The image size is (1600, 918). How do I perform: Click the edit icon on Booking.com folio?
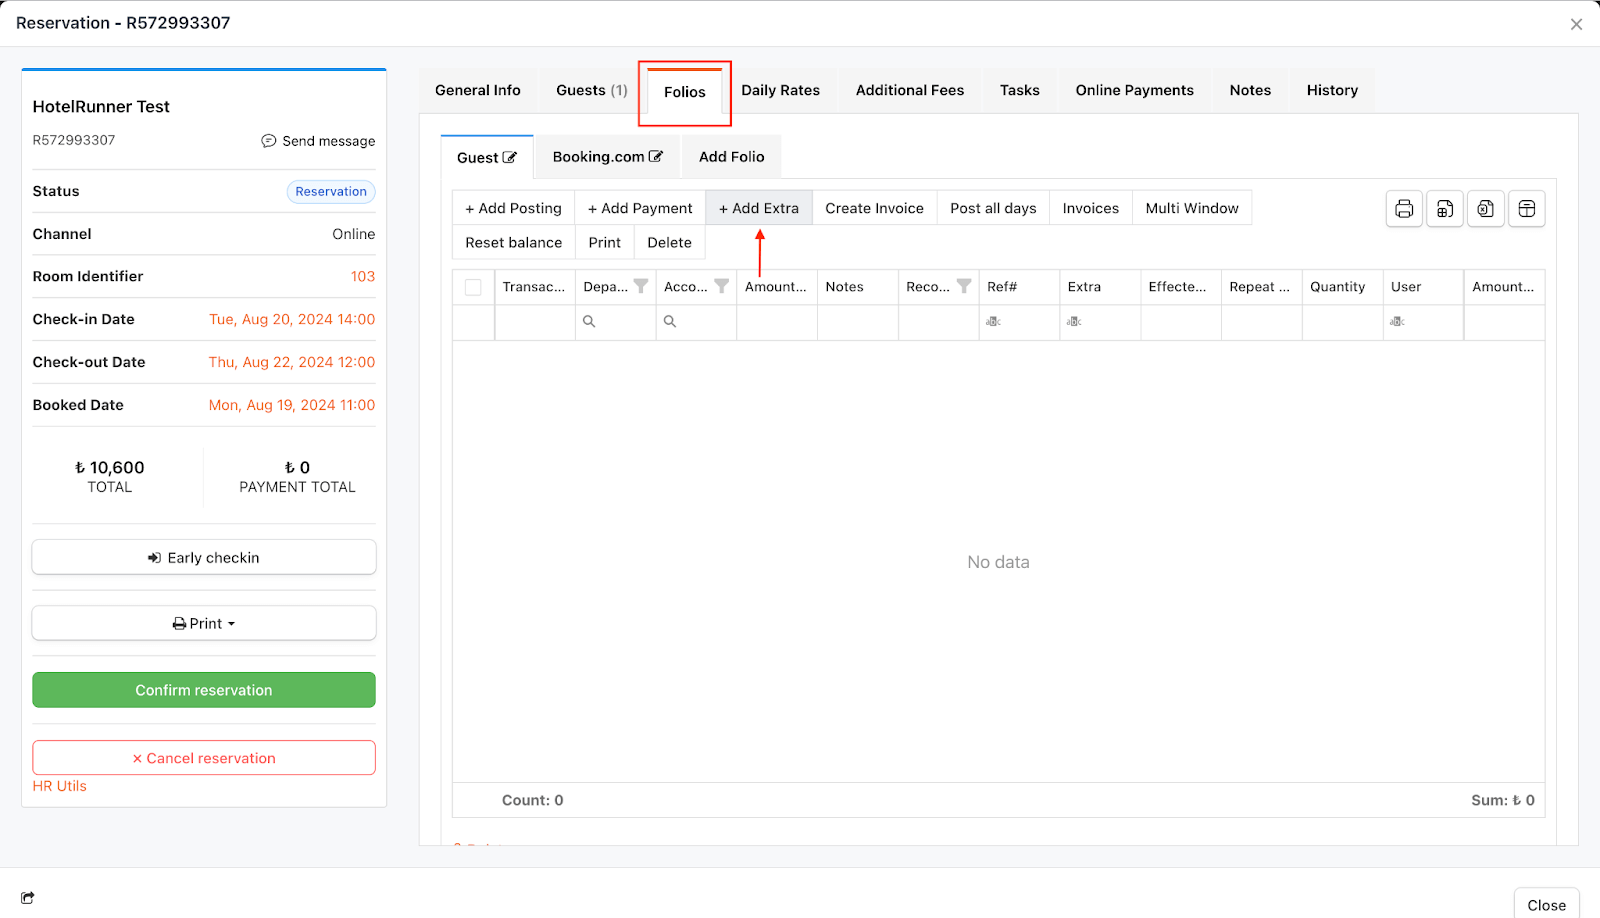click(656, 157)
